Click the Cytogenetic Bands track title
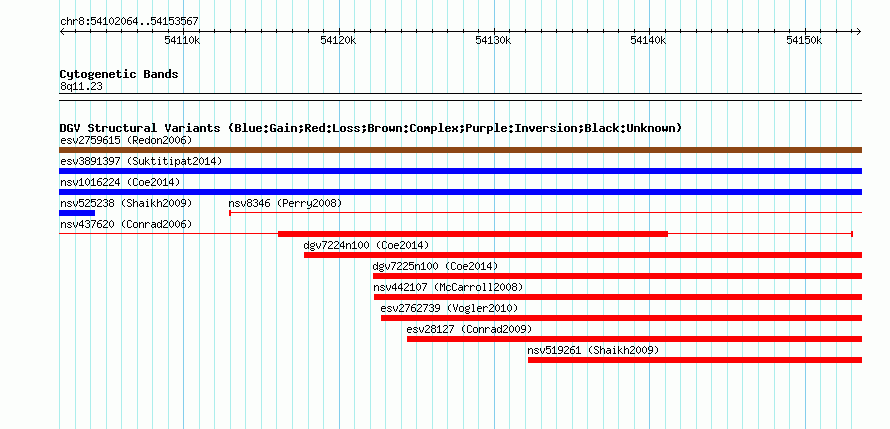This screenshot has height=429, width=890. (x=119, y=74)
